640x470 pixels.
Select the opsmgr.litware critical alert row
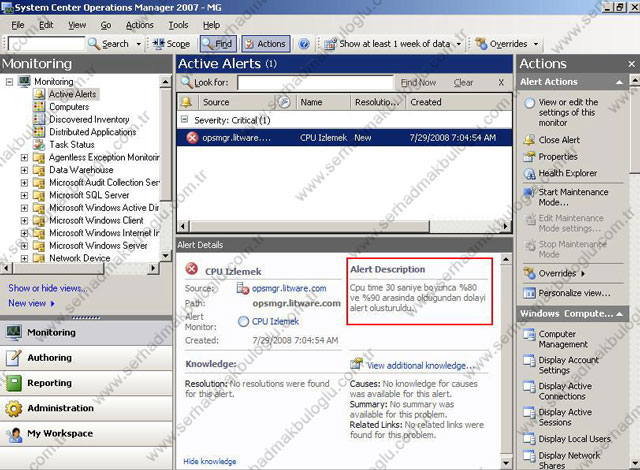pos(344,138)
